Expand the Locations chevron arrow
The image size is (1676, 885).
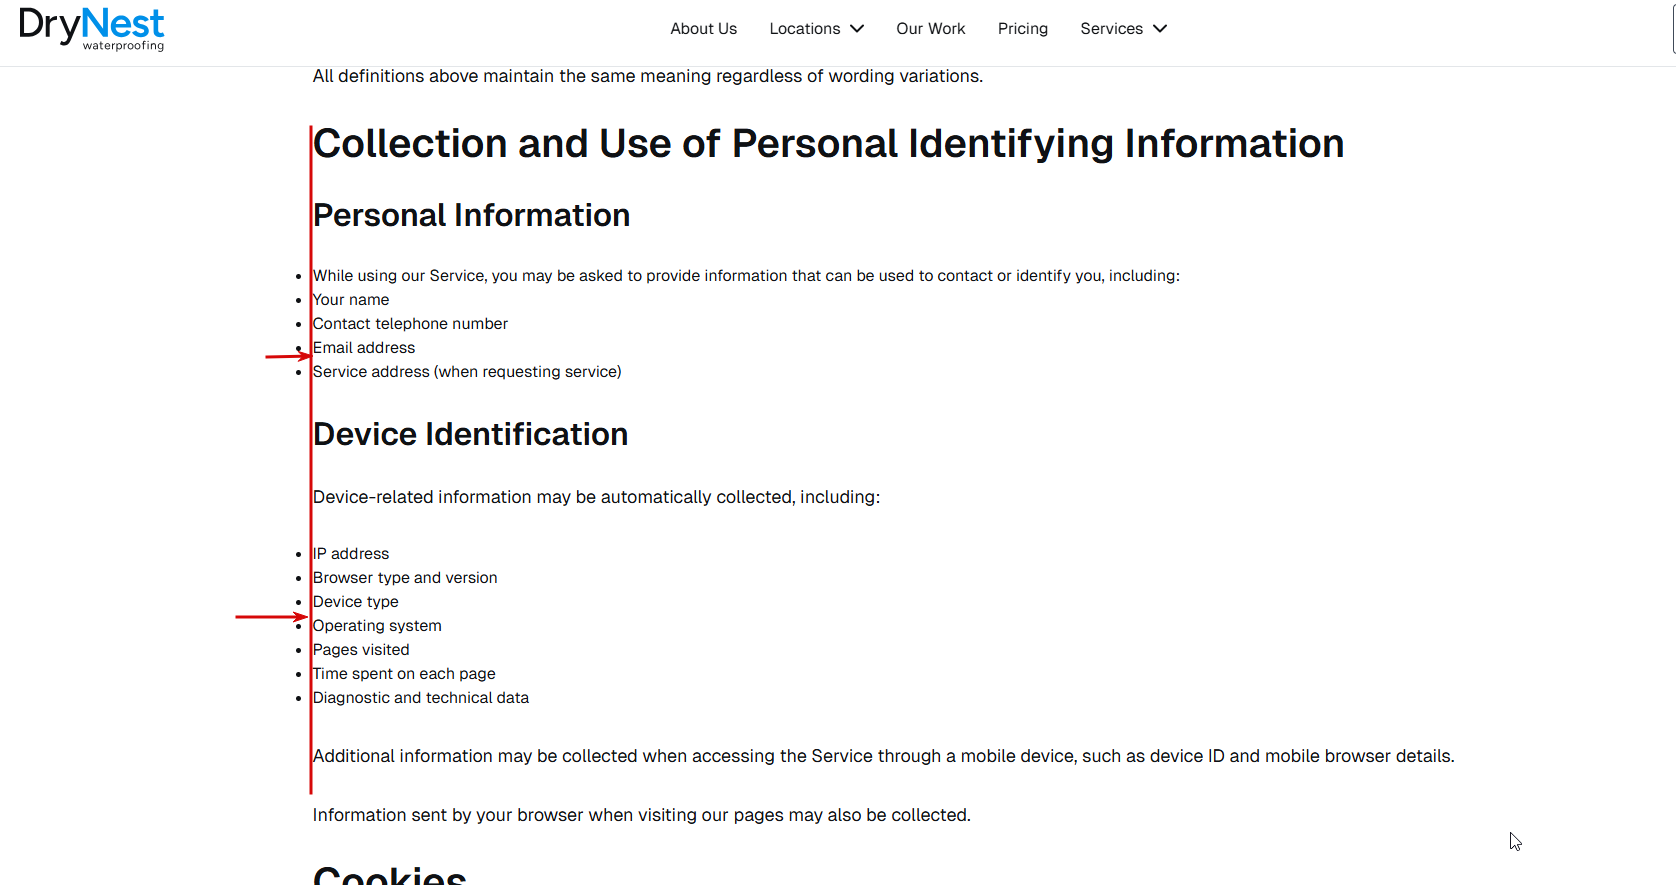tap(857, 29)
